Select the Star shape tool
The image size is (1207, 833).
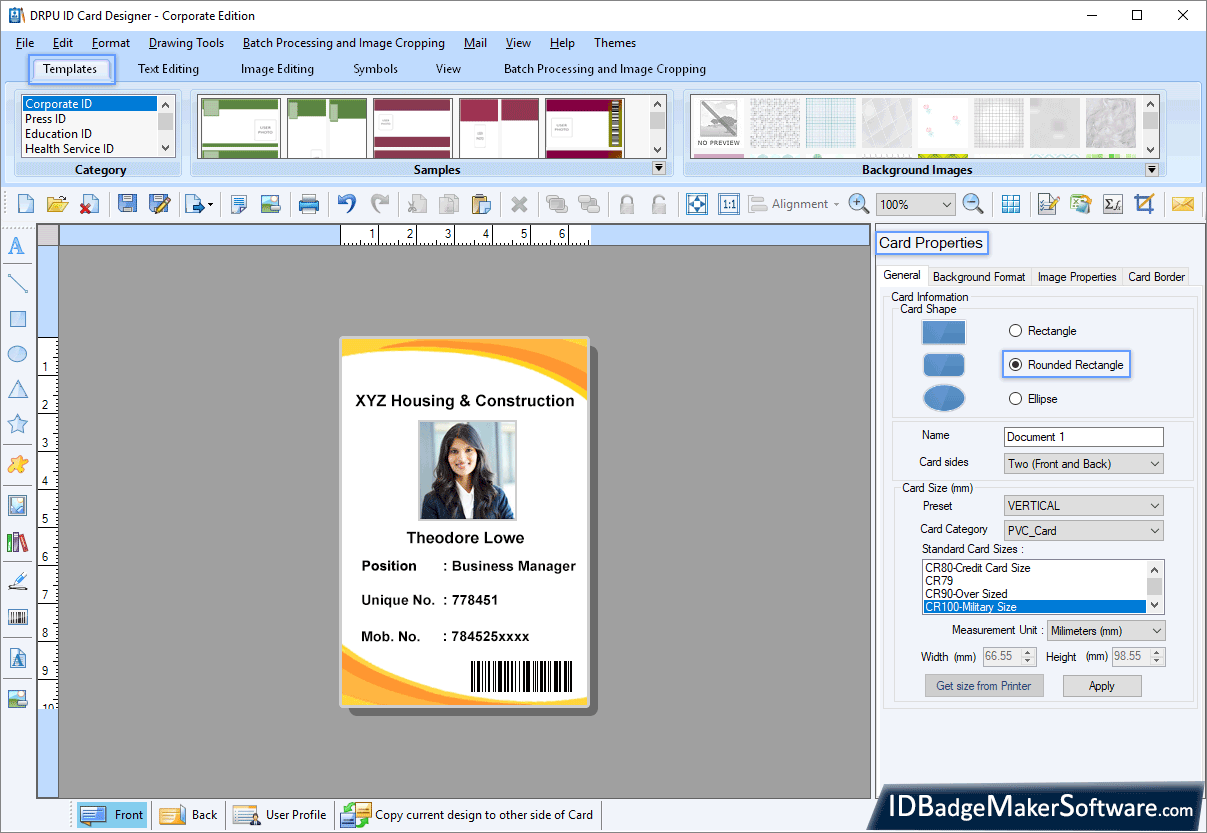point(17,424)
